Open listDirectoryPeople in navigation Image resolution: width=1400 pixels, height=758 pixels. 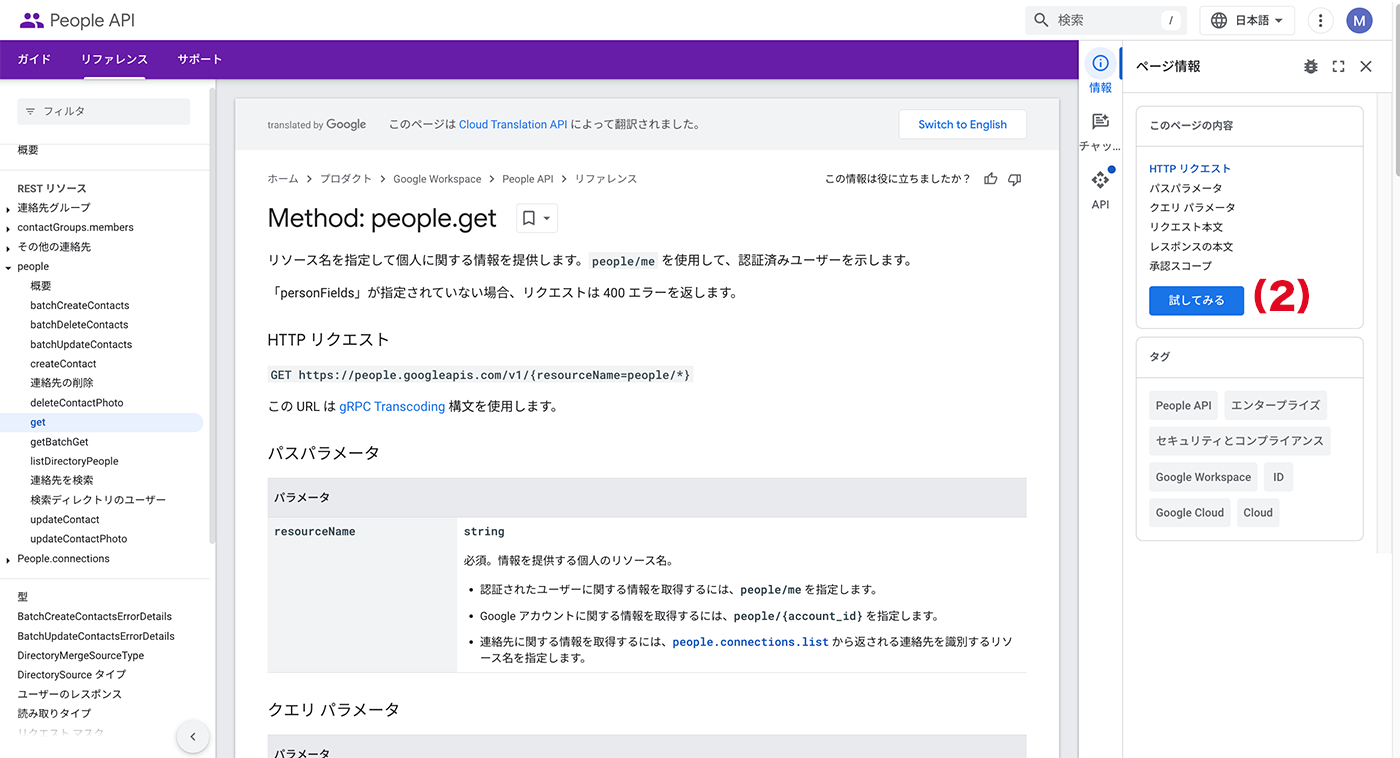click(x=74, y=462)
